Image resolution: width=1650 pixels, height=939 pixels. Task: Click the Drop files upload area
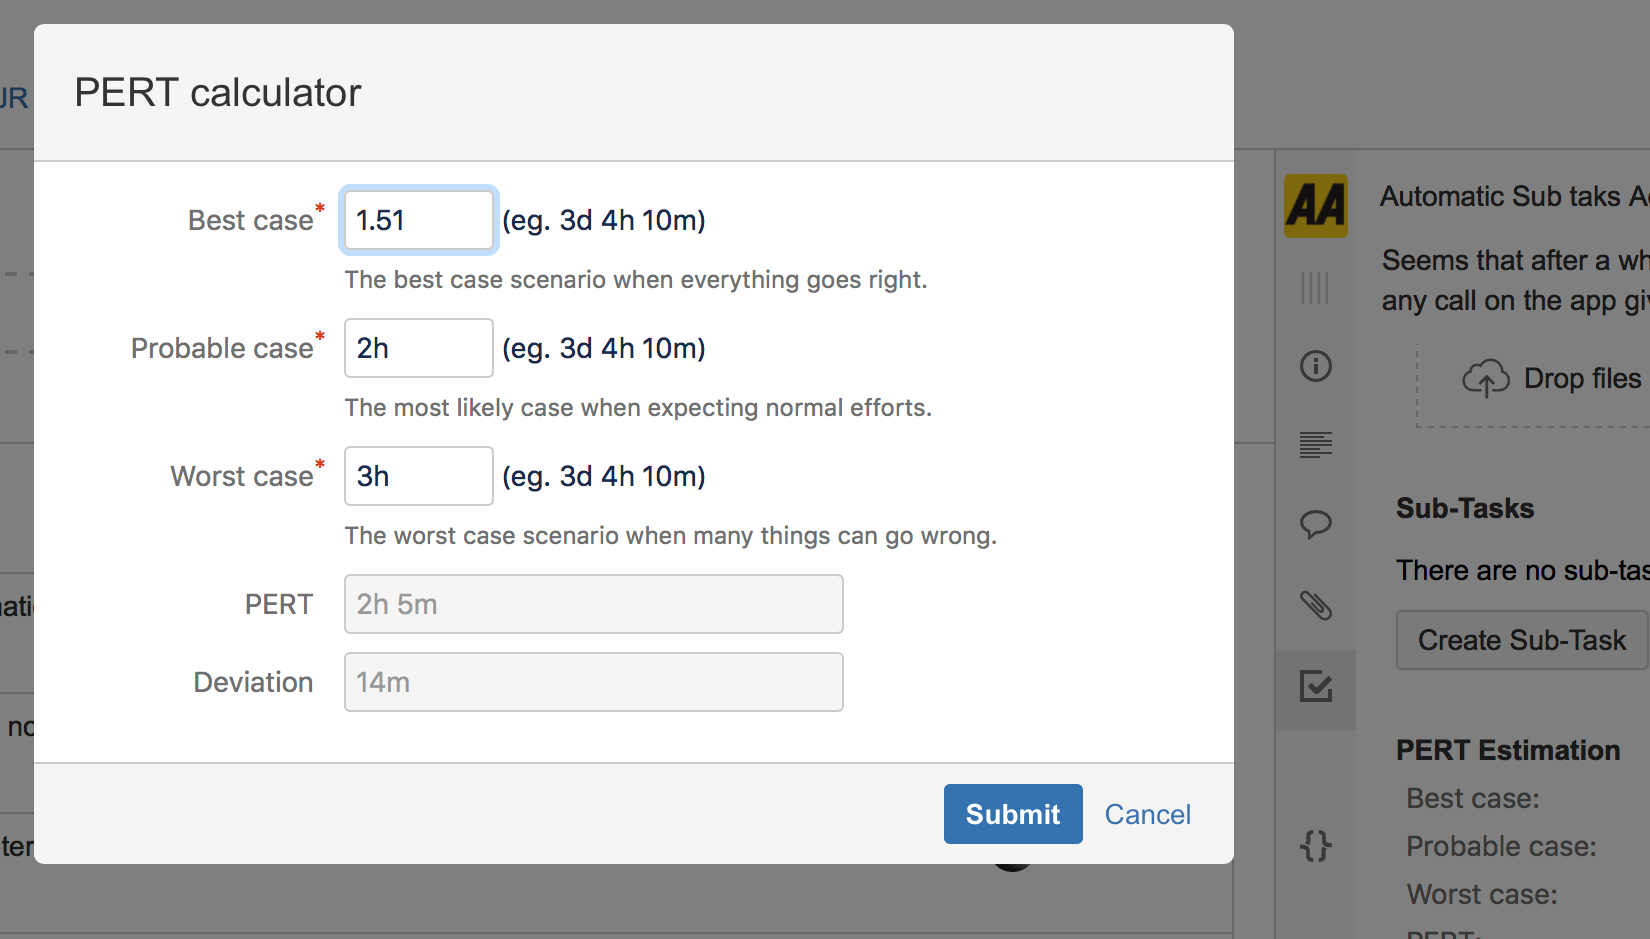(x=1530, y=386)
